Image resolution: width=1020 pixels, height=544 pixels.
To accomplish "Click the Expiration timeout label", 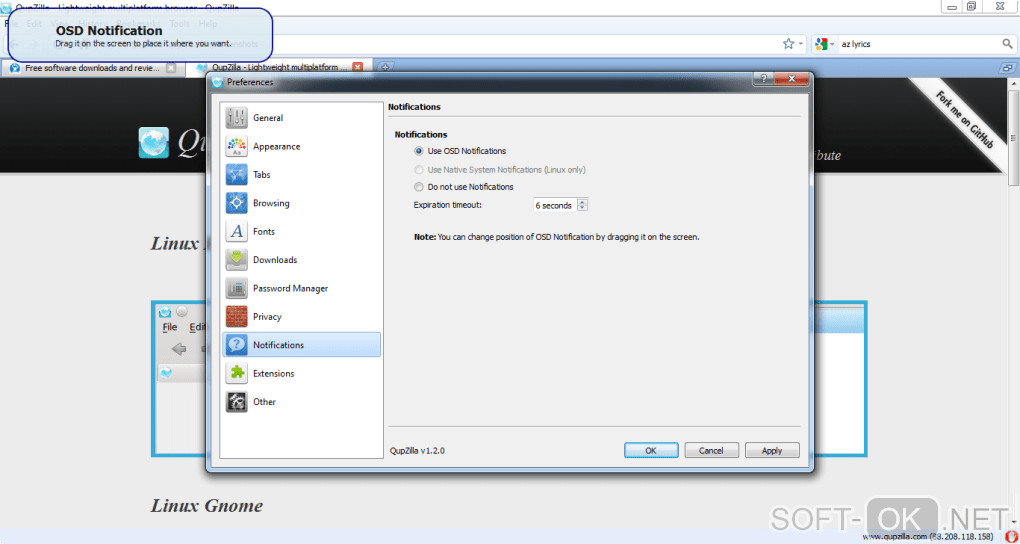I will click(448, 205).
